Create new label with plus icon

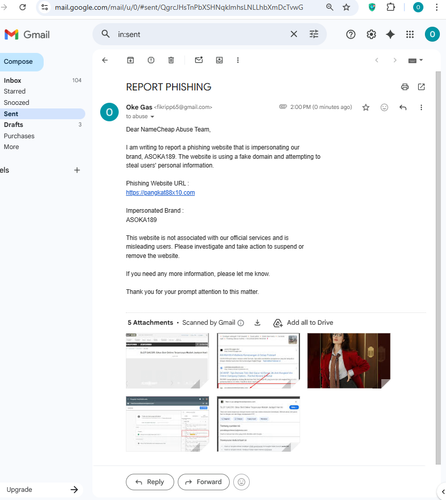click(77, 170)
